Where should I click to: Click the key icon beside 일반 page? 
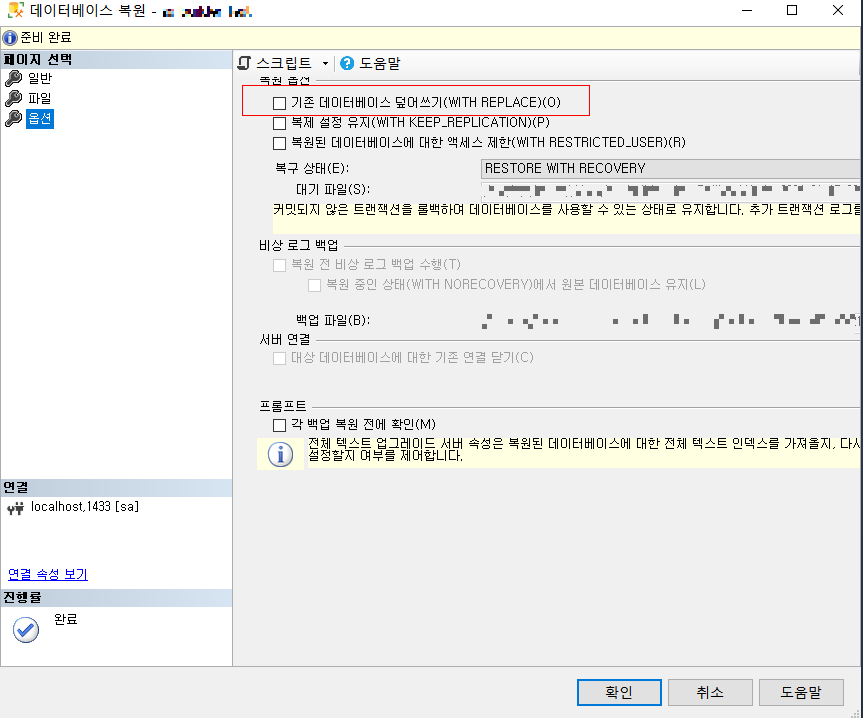pos(12,76)
